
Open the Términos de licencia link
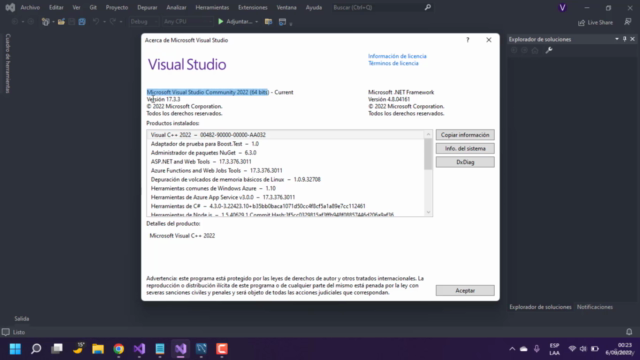click(393, 63)
